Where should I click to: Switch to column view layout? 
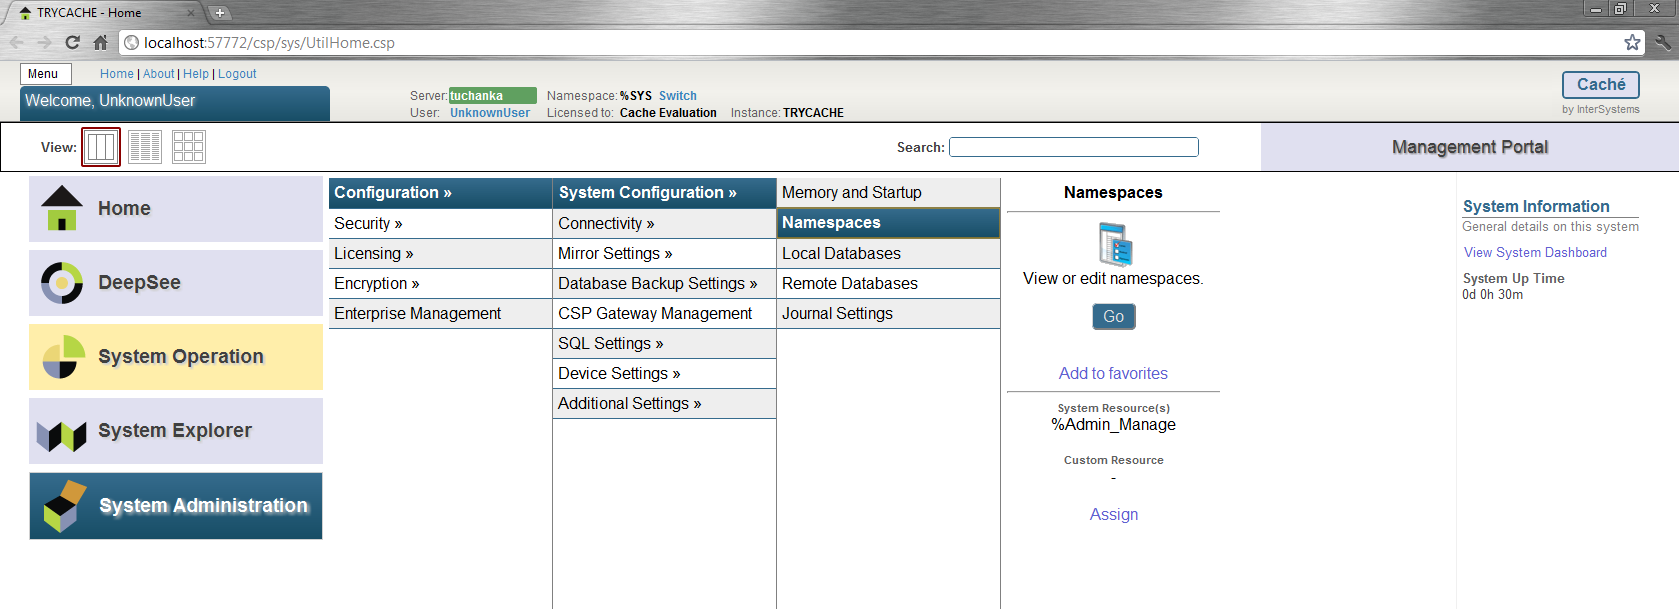coord(101,147)
